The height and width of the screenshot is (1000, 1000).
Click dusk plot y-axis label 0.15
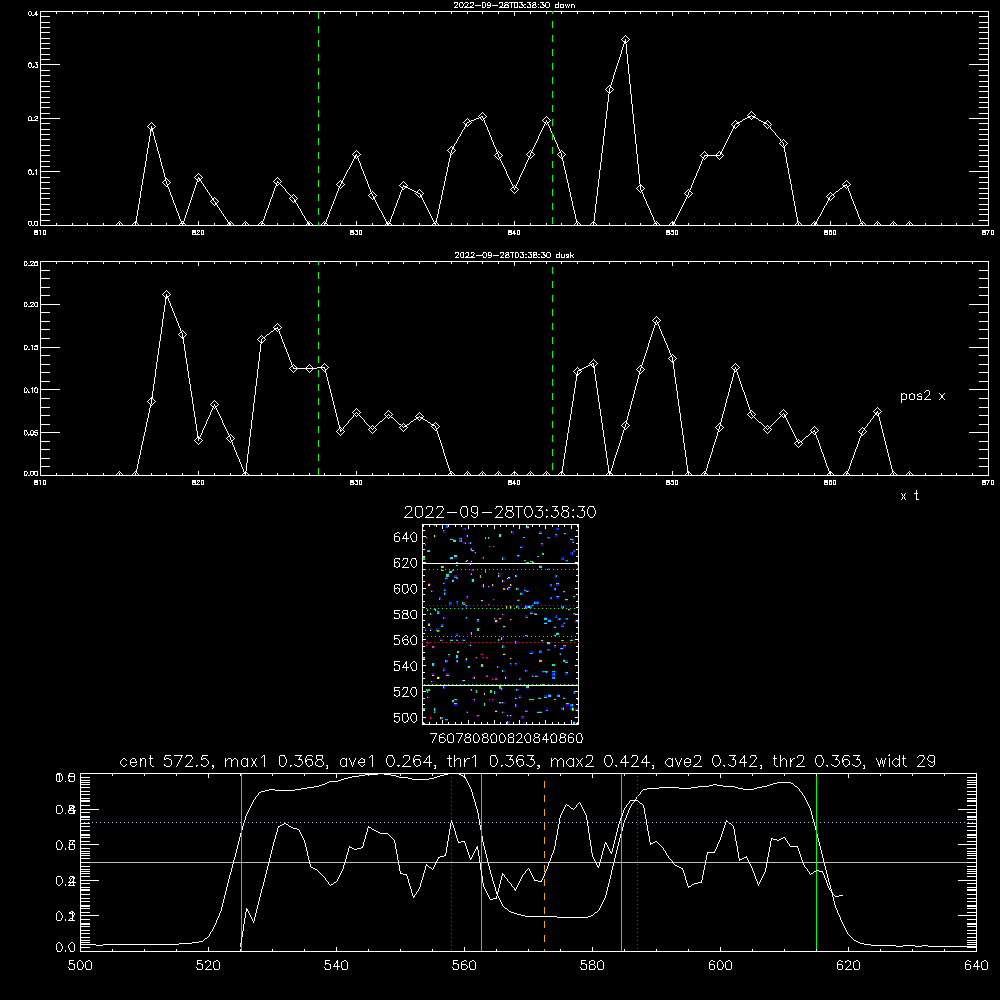click(31, 348)
